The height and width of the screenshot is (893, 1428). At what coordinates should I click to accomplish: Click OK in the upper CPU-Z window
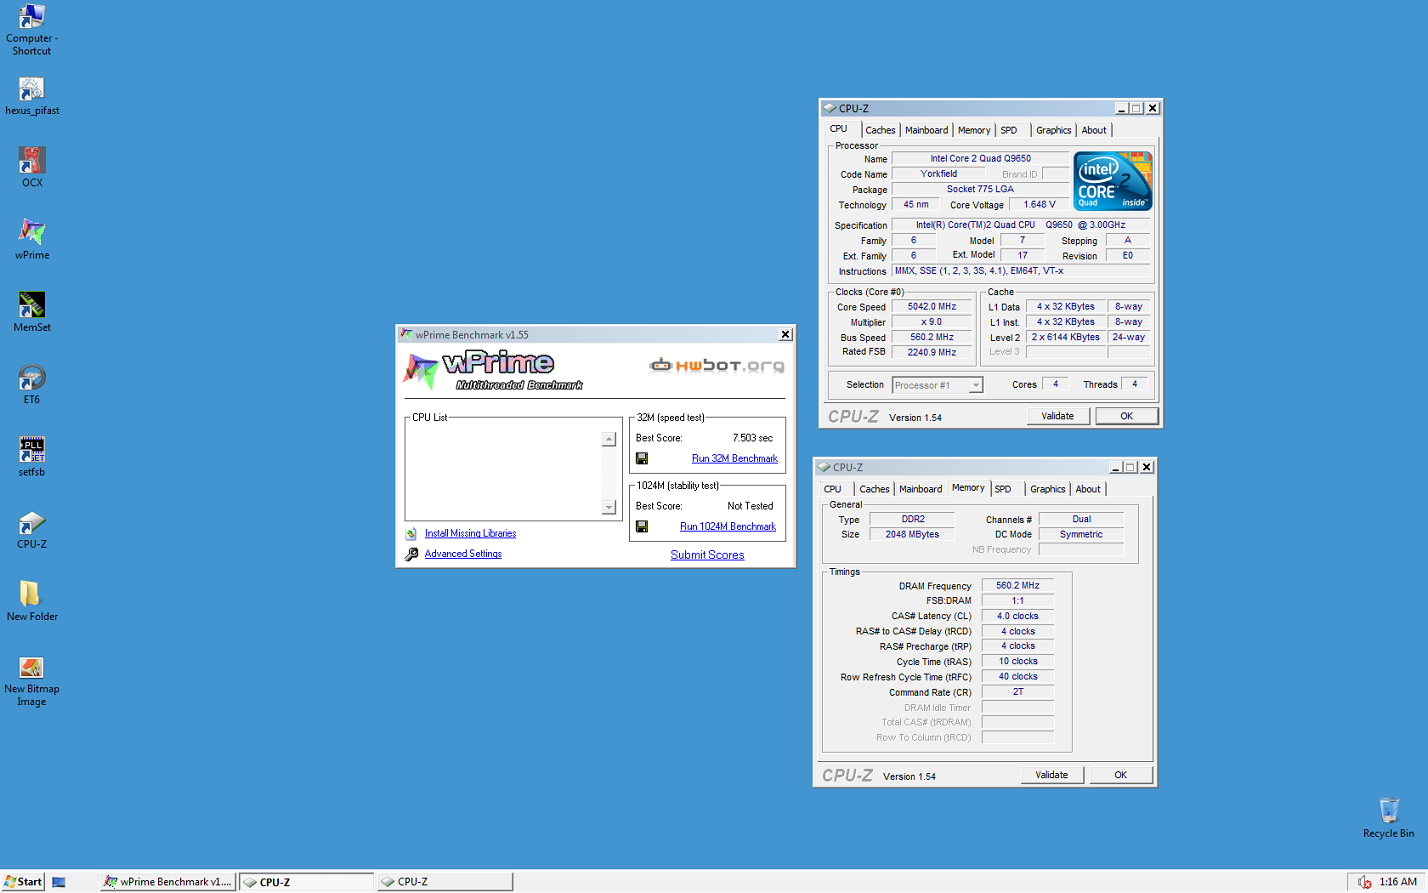(x=1126, y=416)
